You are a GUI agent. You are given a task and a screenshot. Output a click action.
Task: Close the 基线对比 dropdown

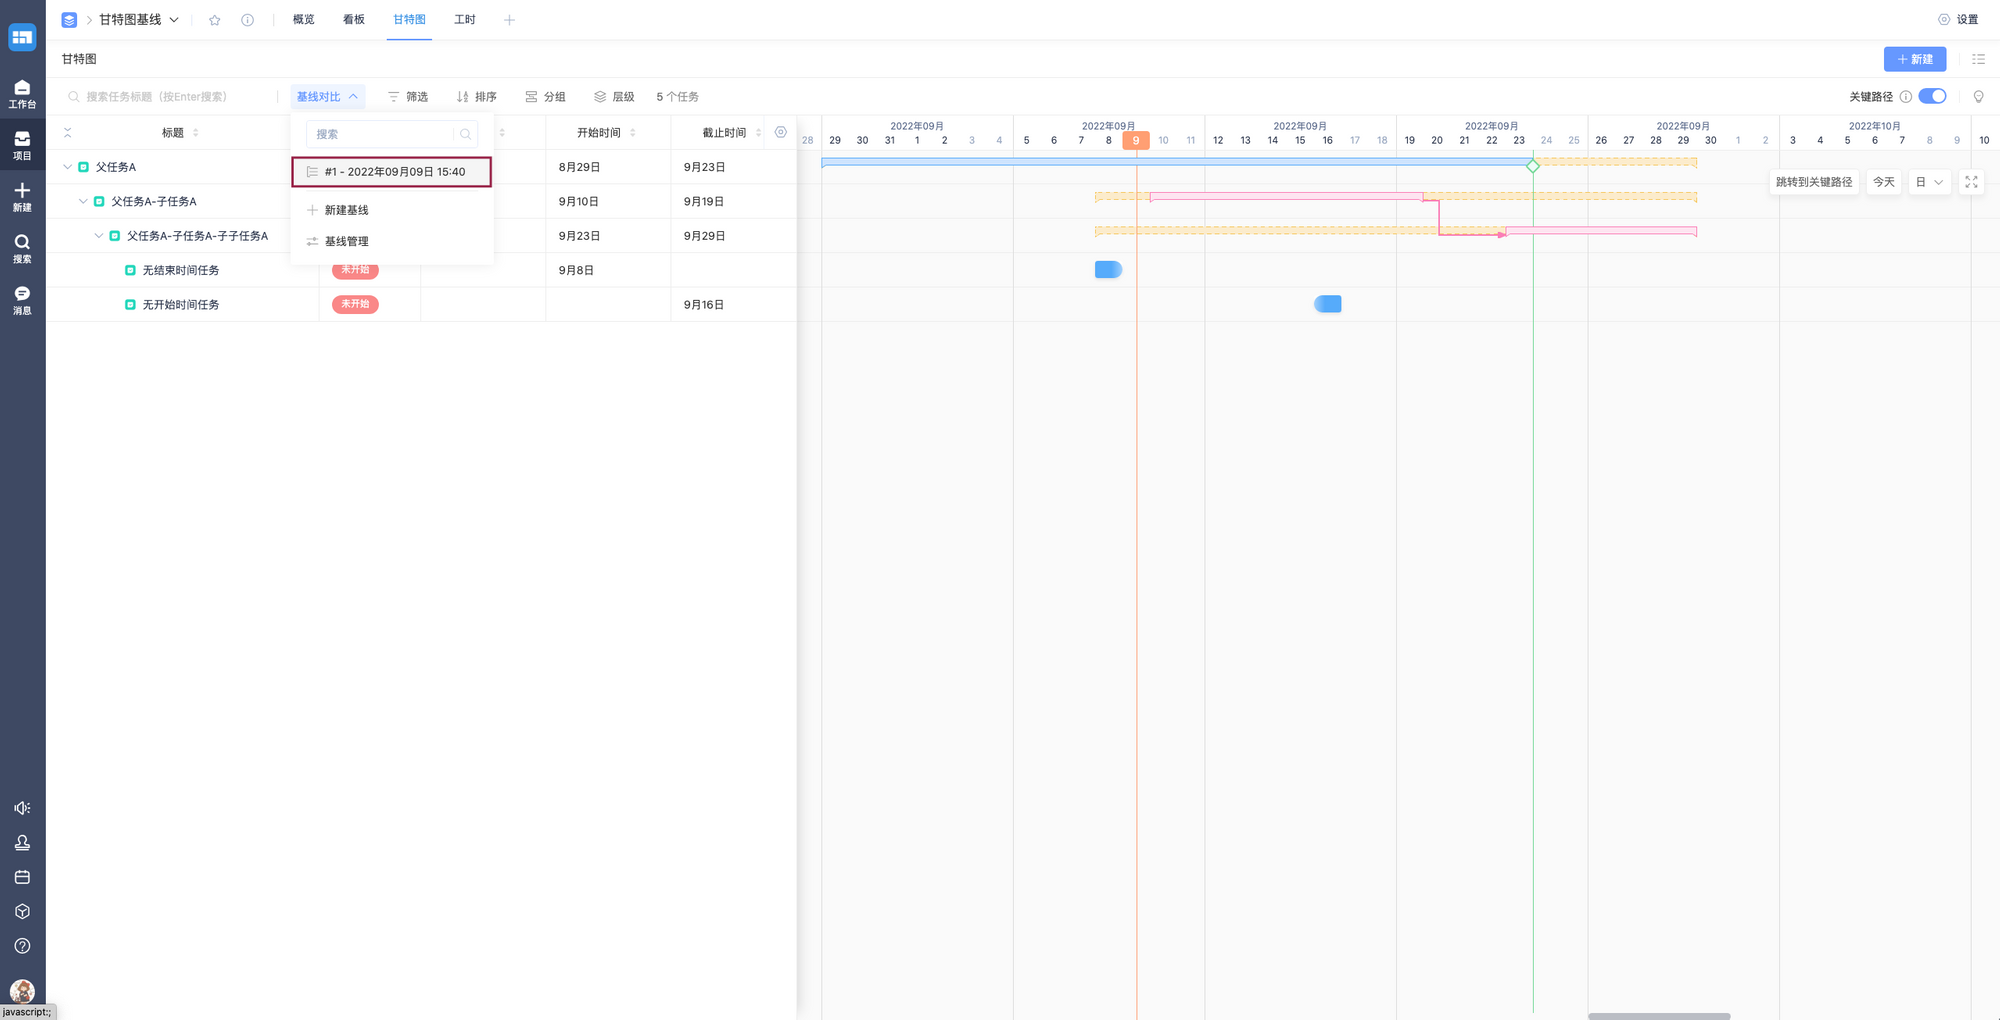327,97
